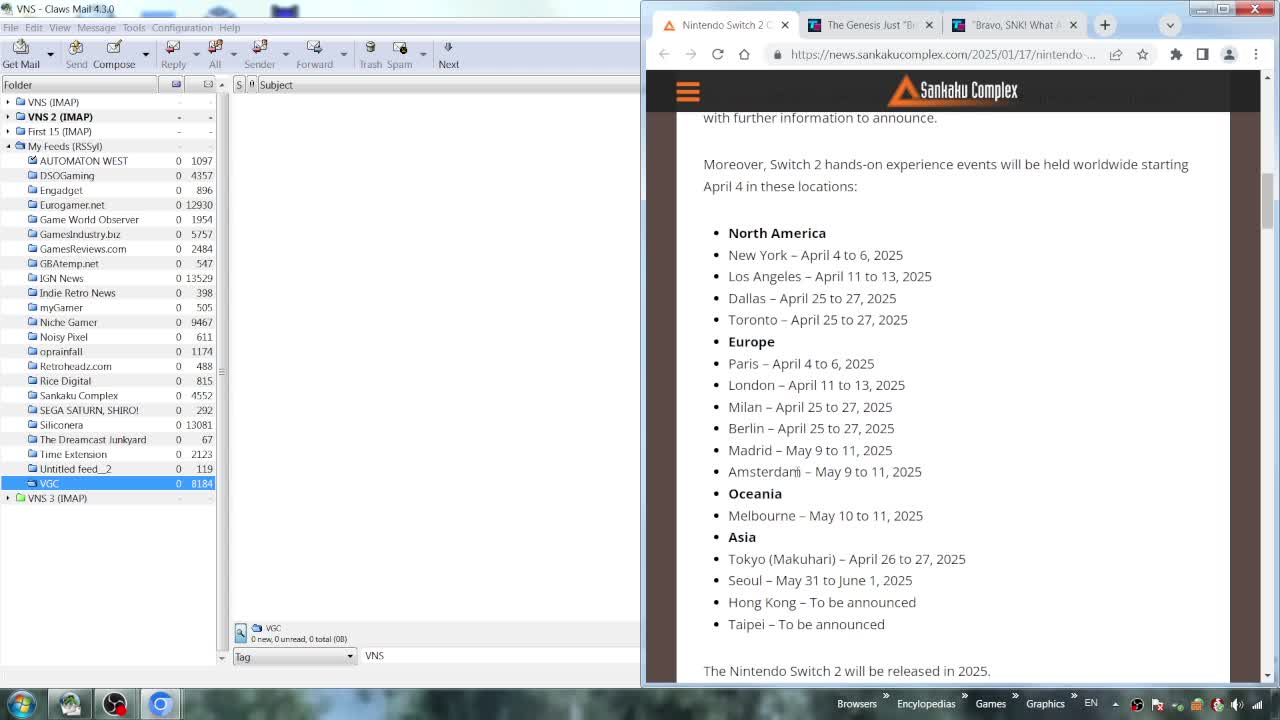The width and height of the screenshot is (1280, 720).
Task: Open the Tag quick search dropdown
Action: click(294, 657)
